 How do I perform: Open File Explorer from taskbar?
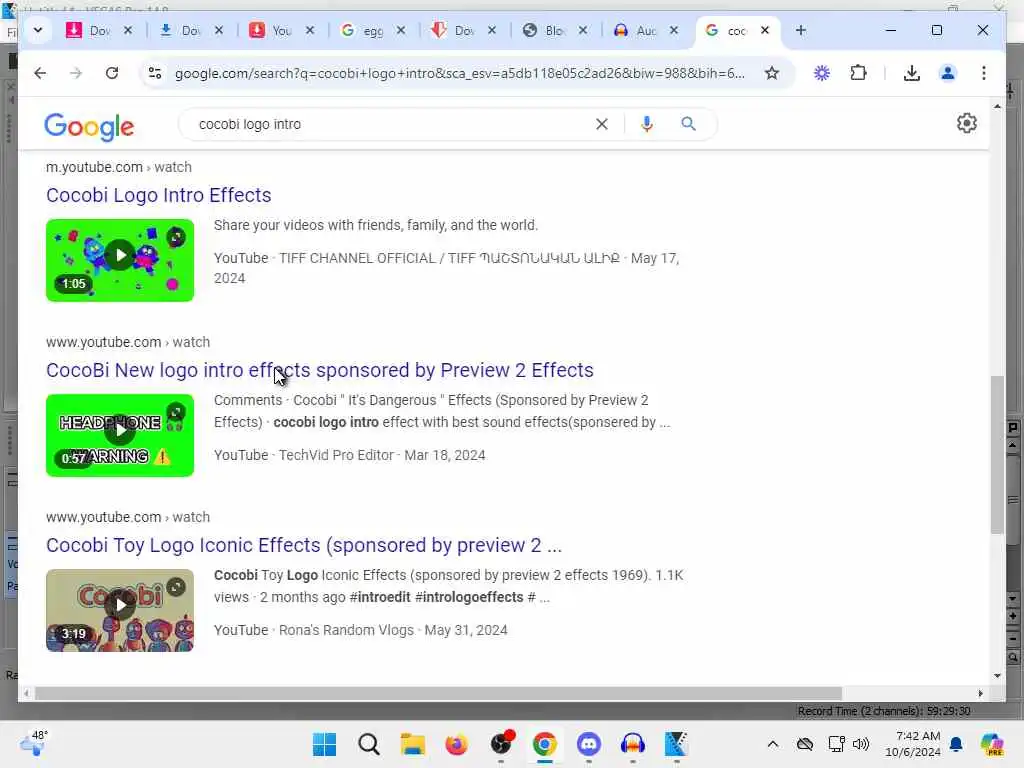pyautogui.click(x=412, y=744)
